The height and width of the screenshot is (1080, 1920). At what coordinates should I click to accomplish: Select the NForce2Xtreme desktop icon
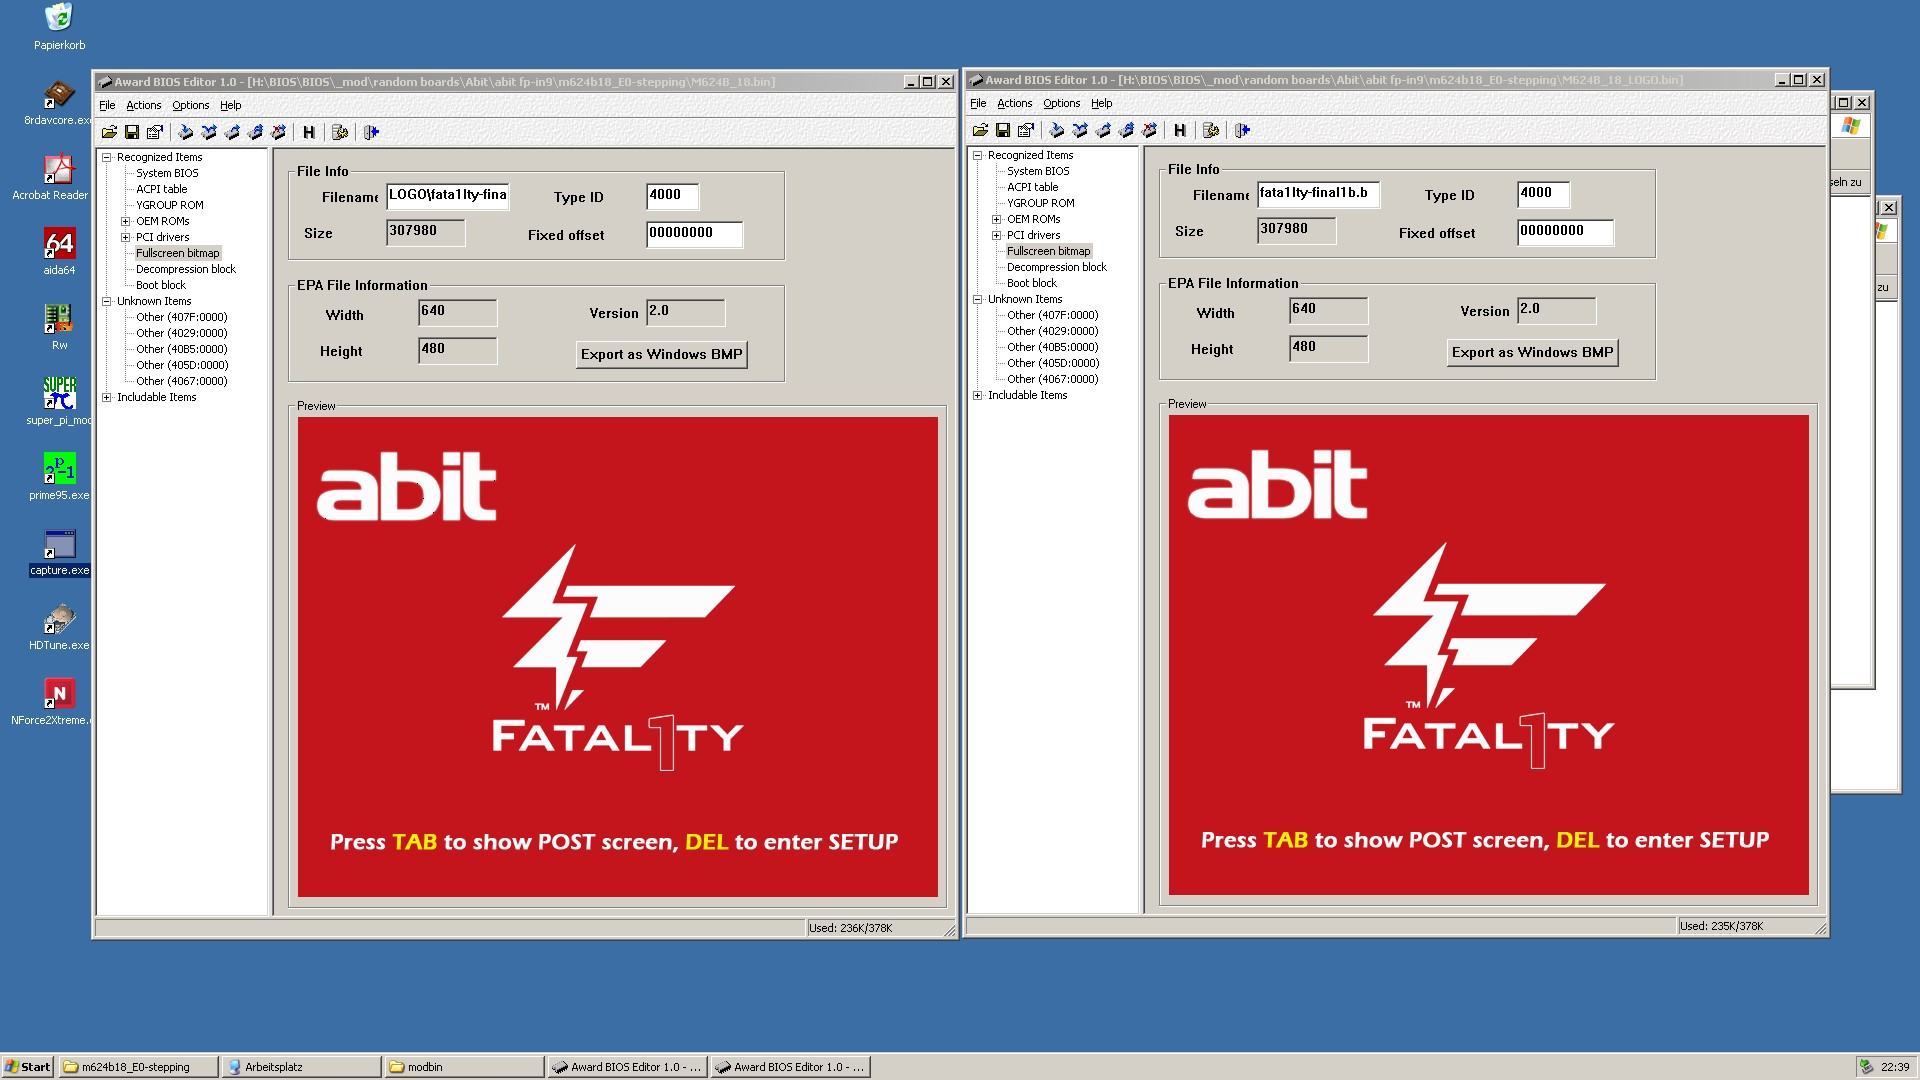tap(51, 702)
